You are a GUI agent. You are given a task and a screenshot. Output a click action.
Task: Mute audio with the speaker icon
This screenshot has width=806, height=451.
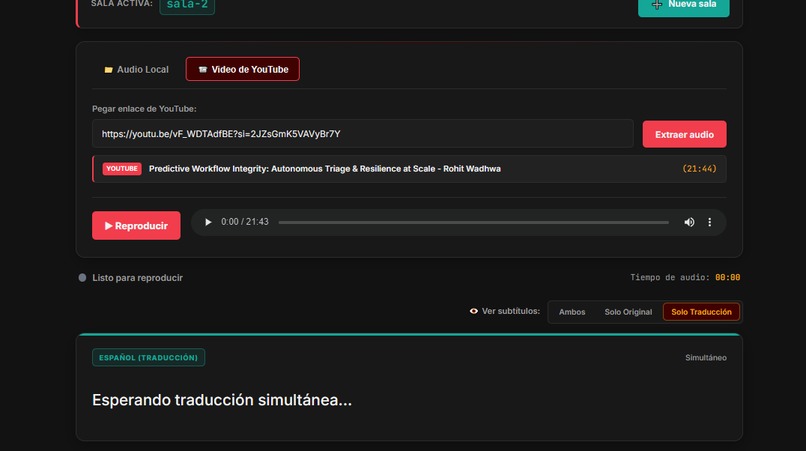pyautogui.click(x=689, y=222)
